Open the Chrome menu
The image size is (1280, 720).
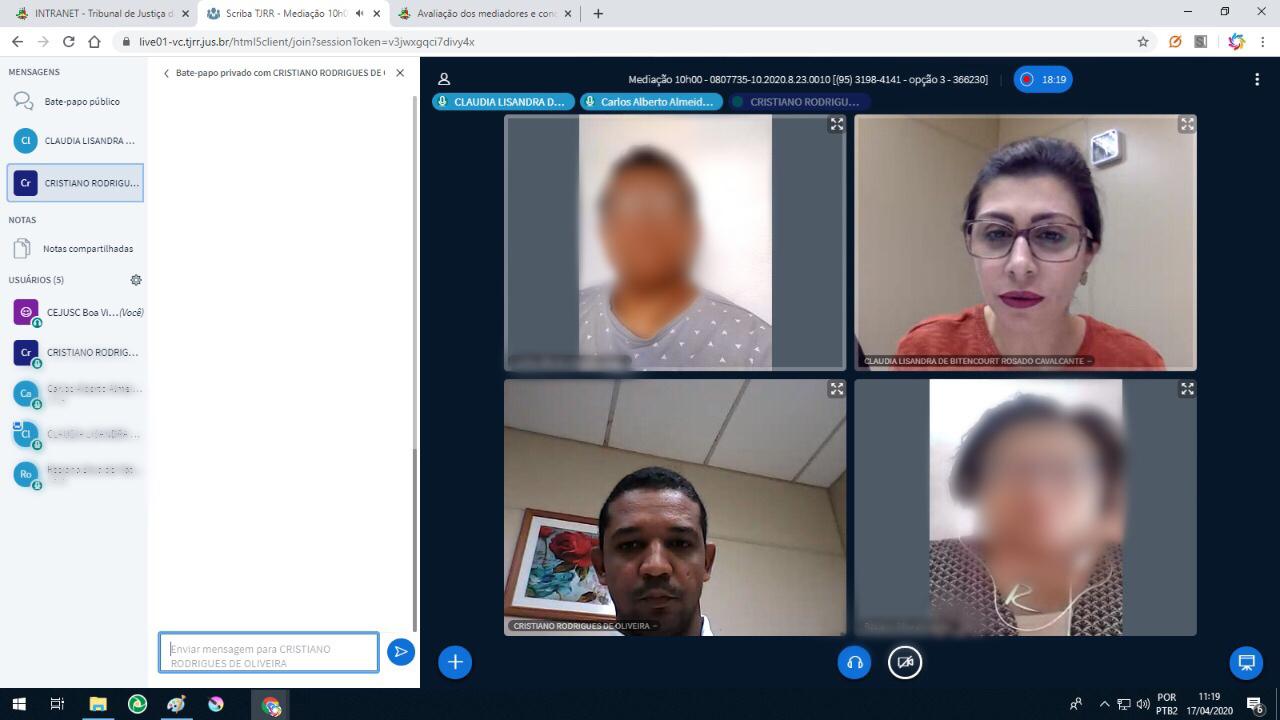[1263, 42]
